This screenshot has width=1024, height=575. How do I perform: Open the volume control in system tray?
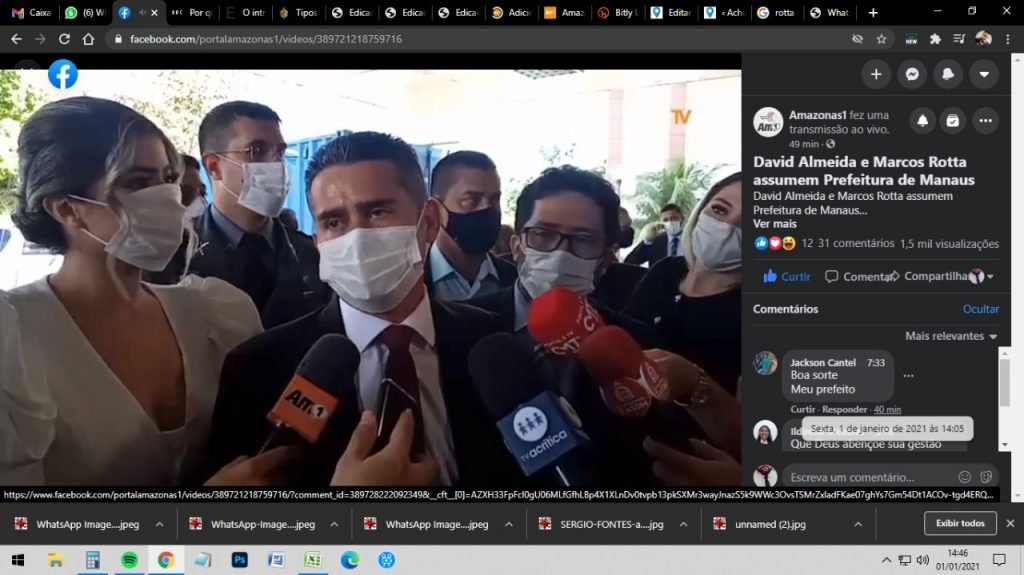click(x=922, y=560)
